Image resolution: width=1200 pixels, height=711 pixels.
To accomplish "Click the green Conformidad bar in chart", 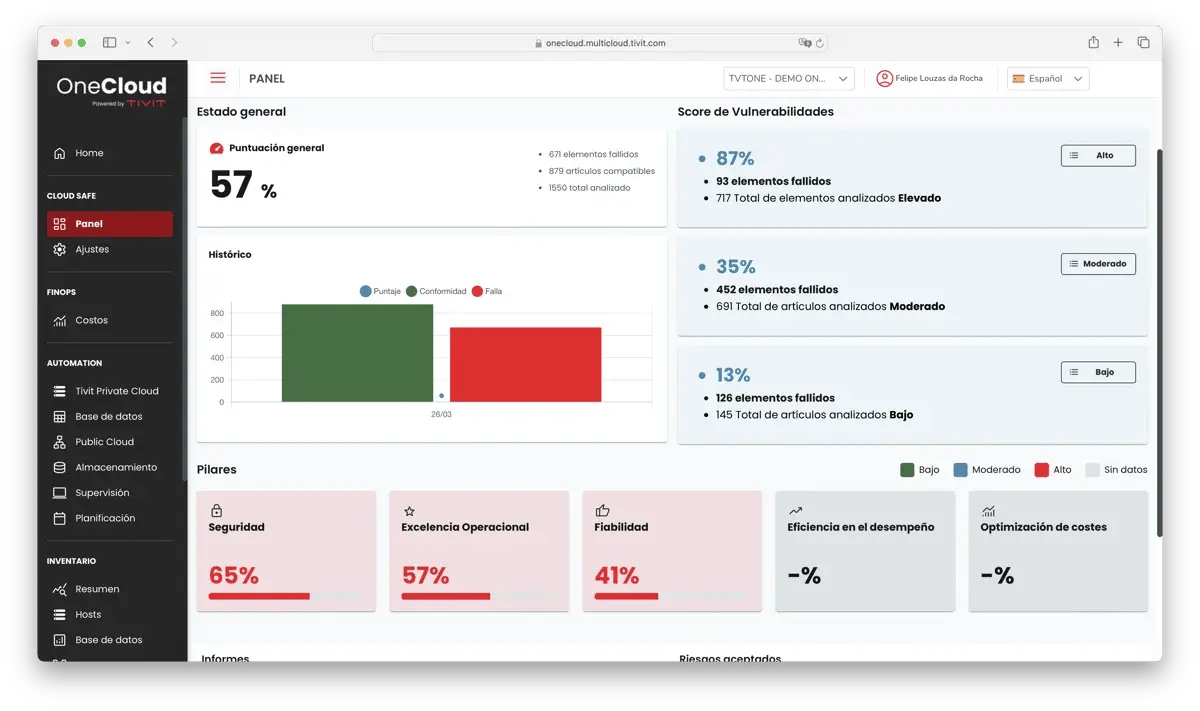I will (x=357, y=353).
